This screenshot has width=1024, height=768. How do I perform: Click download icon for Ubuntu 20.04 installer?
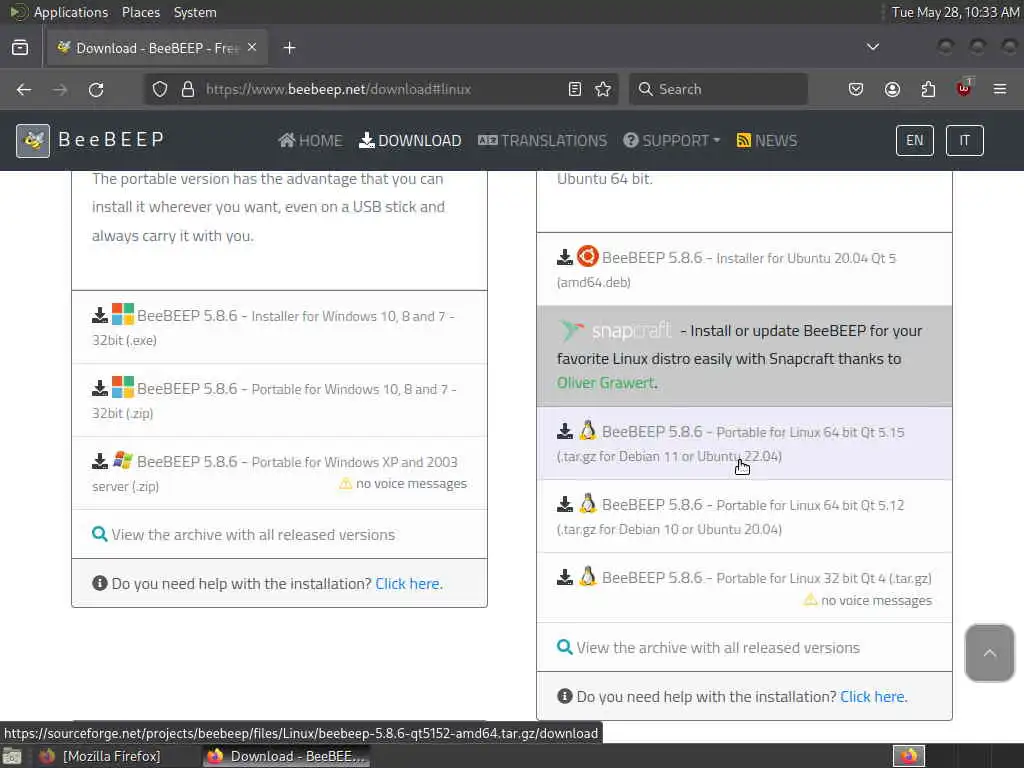(x=565, y=257)
